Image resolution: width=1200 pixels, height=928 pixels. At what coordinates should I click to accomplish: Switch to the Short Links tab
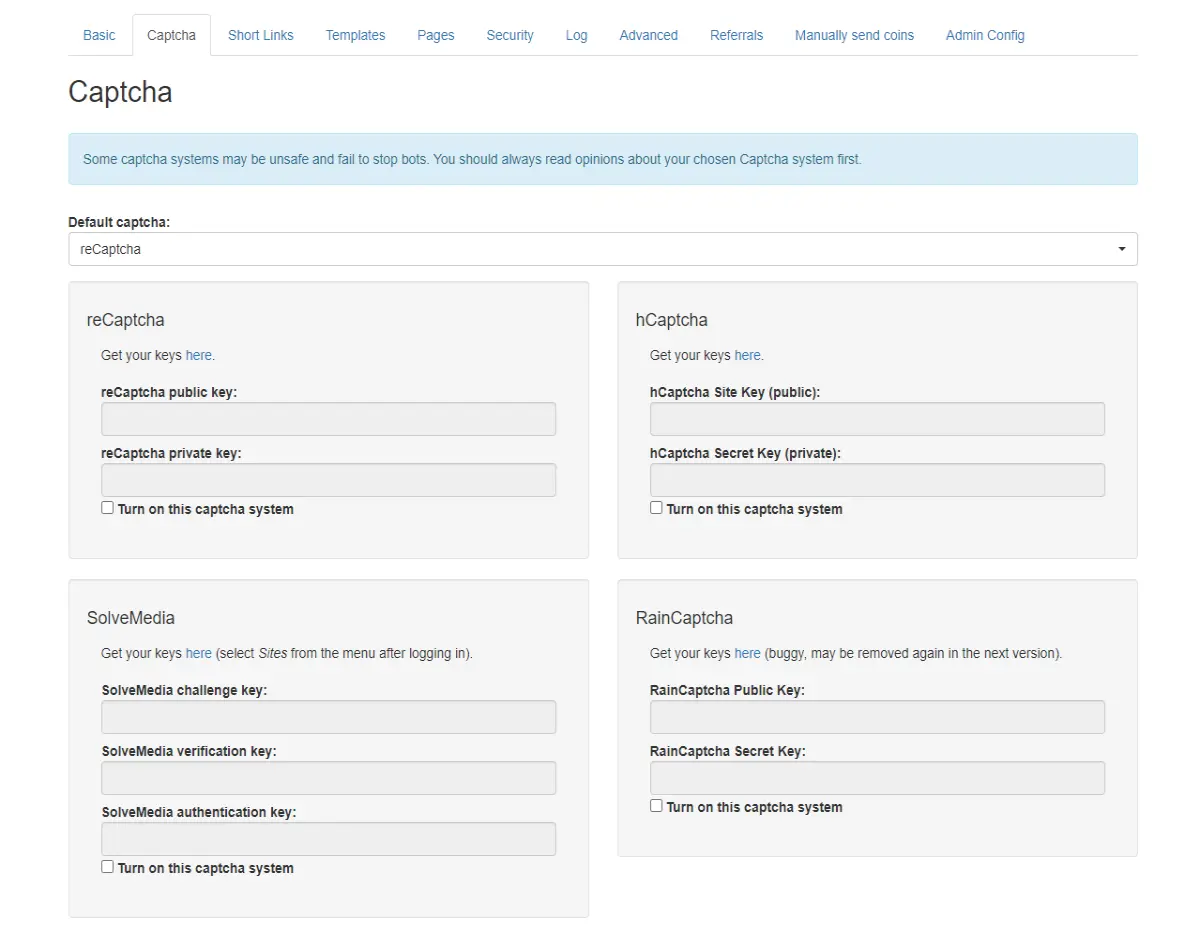point(261,35)
